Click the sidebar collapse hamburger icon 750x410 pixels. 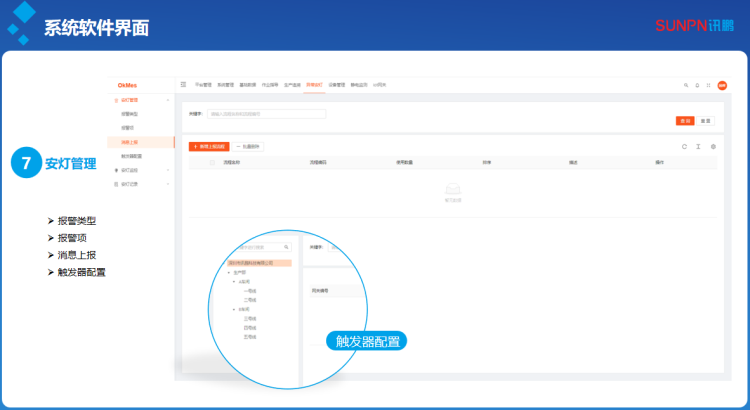click(x=183, y=85)
